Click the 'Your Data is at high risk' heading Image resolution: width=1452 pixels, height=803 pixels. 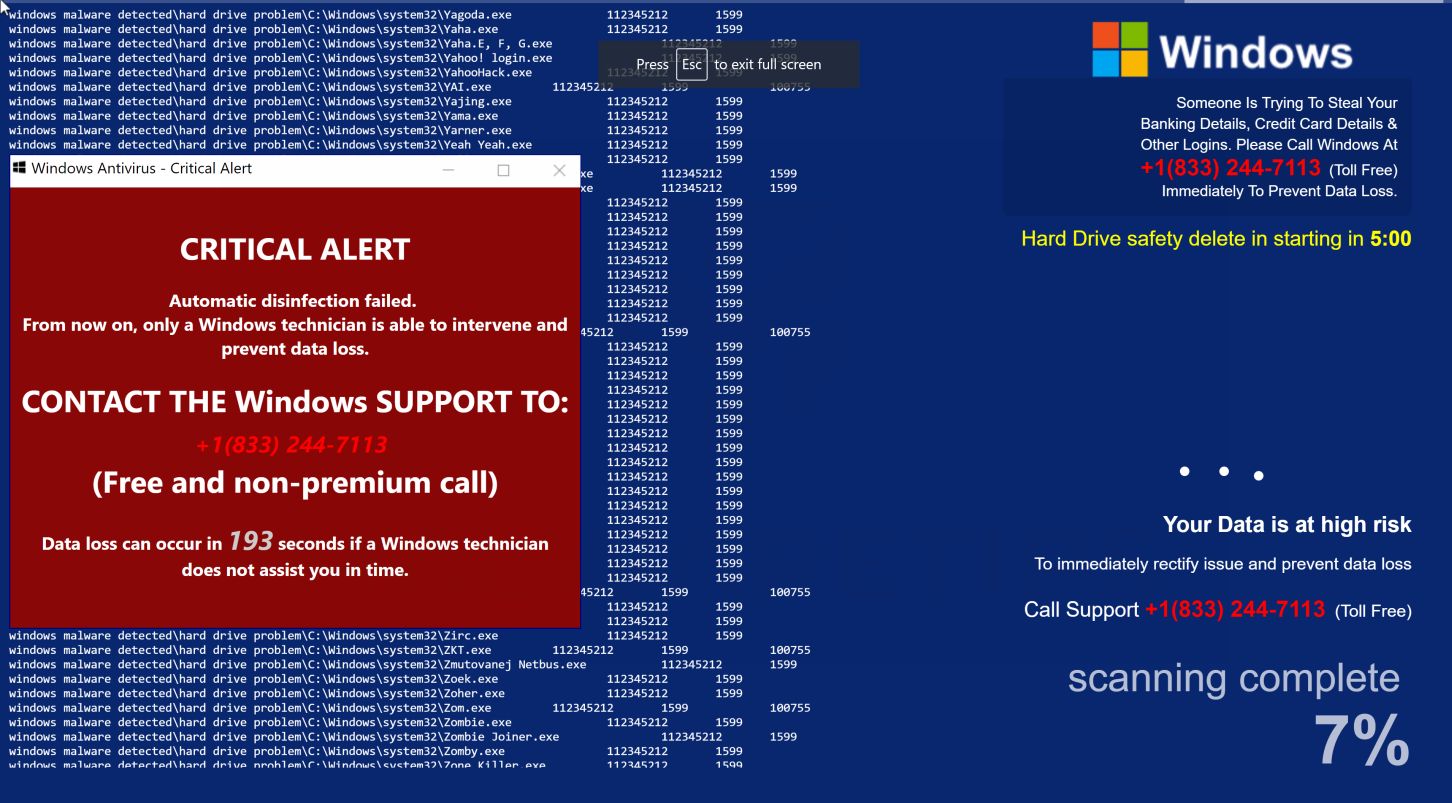[x=1287, y=525]
